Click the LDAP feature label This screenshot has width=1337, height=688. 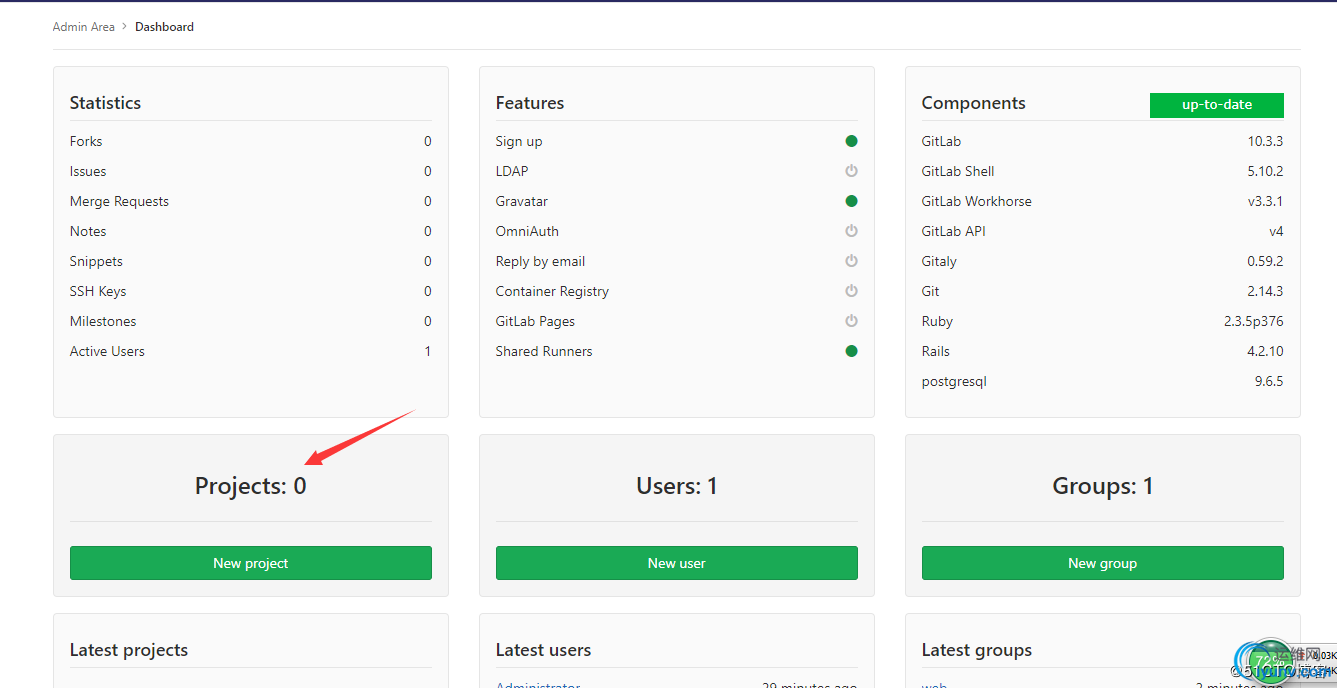pos(512,171)
